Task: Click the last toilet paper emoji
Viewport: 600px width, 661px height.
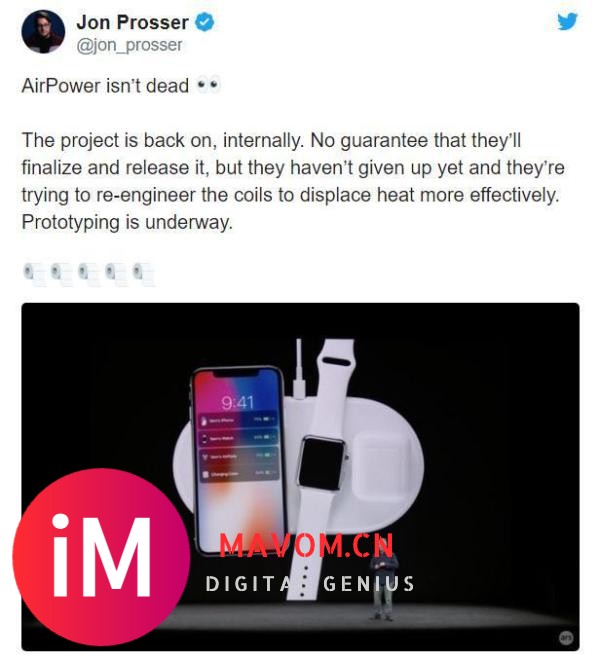Action: pyautogui.click(x=144, y=274)
